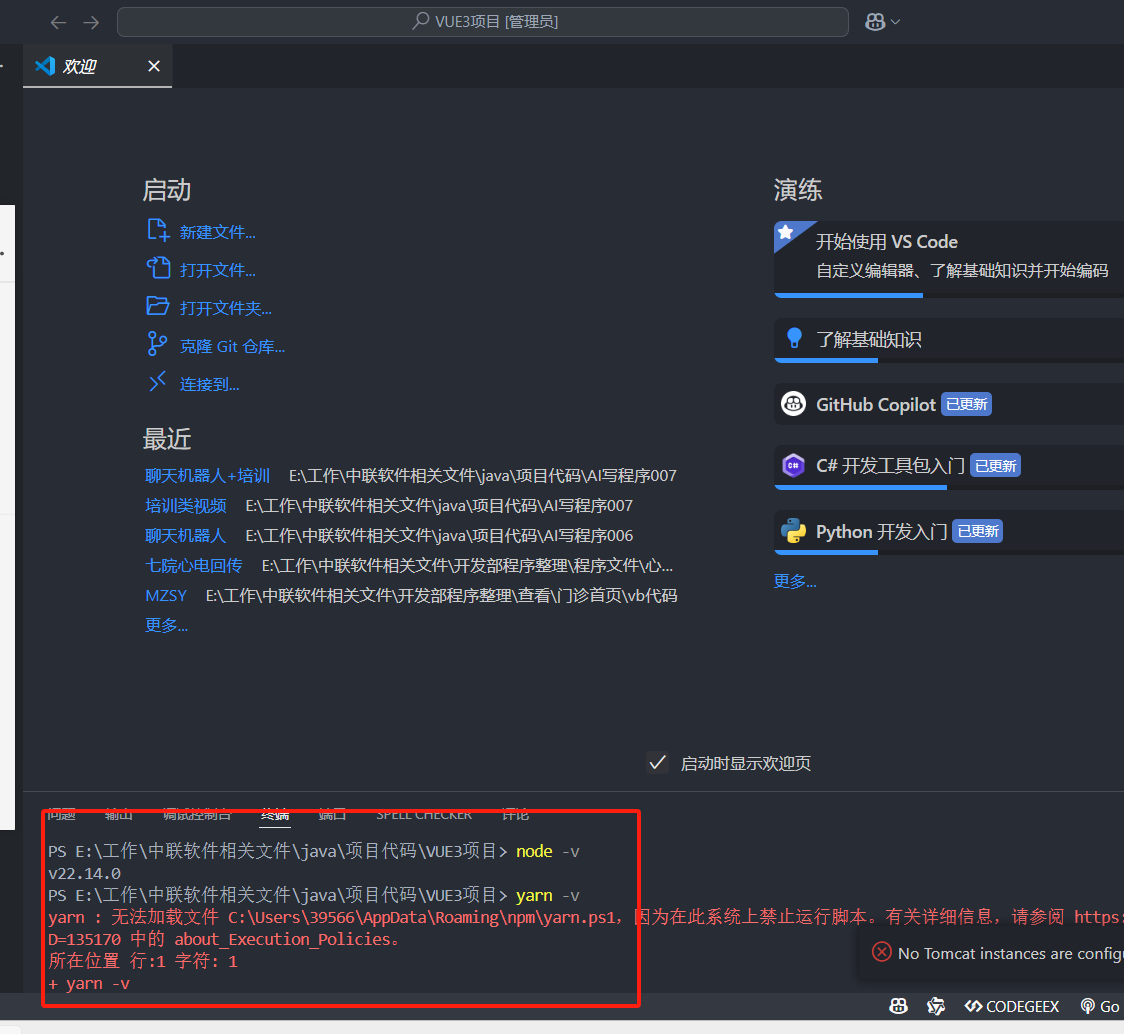Click the v22.14.0 terminal output line
The image size is (1124, 1034).
(85, 873)
